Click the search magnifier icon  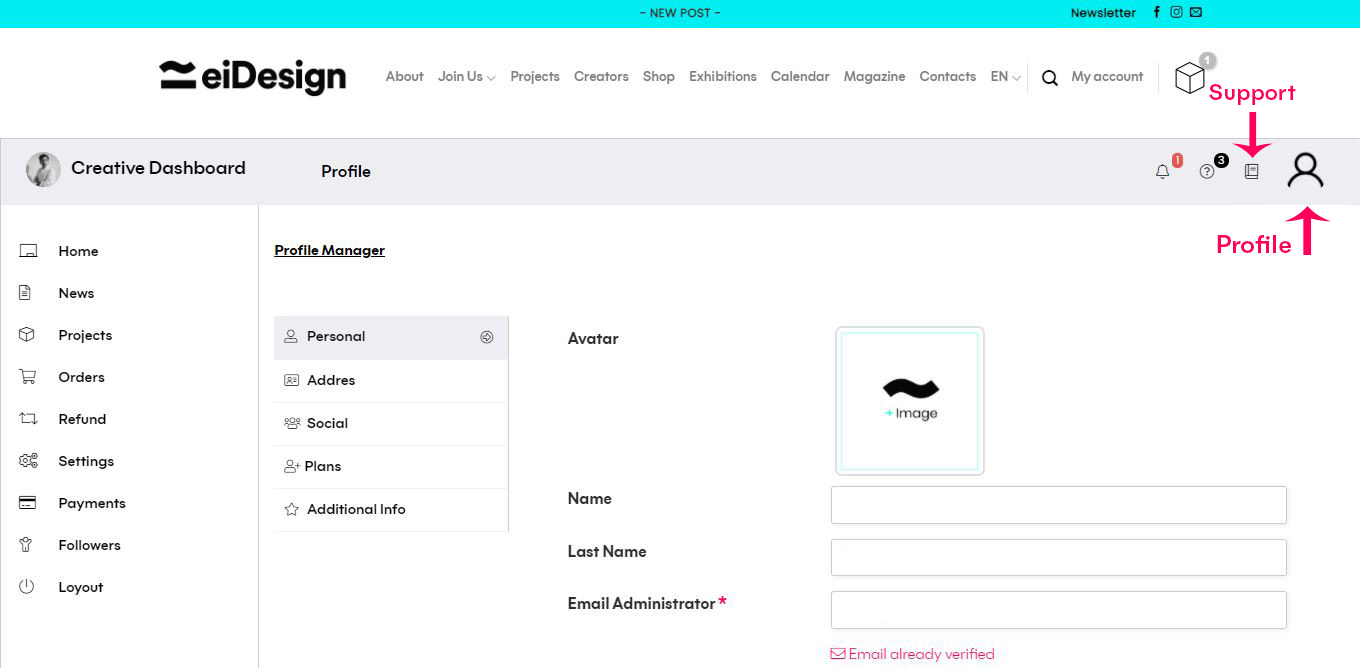[x=1049, y=78]
